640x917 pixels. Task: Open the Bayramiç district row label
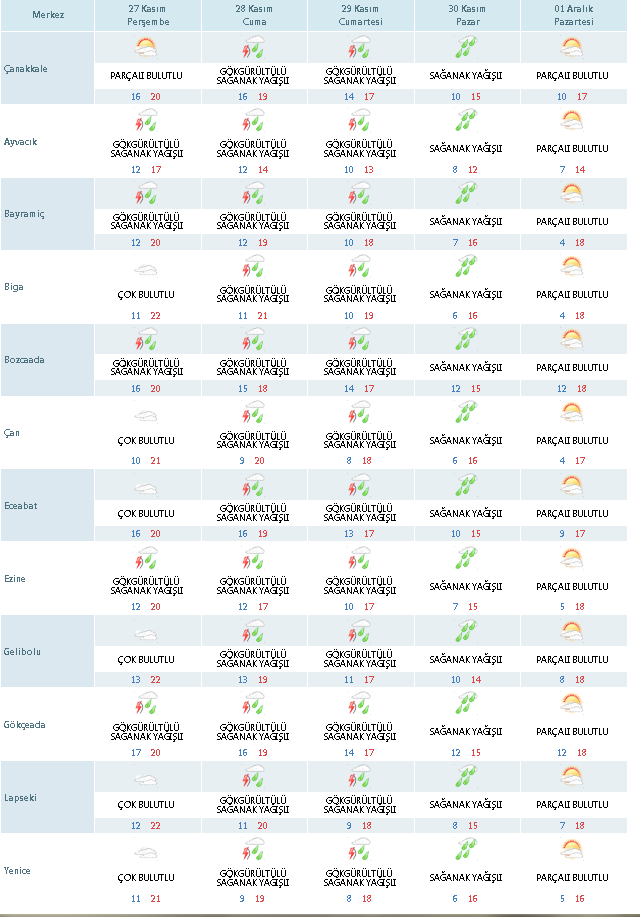pyautogui.click(x=24, y=215)
